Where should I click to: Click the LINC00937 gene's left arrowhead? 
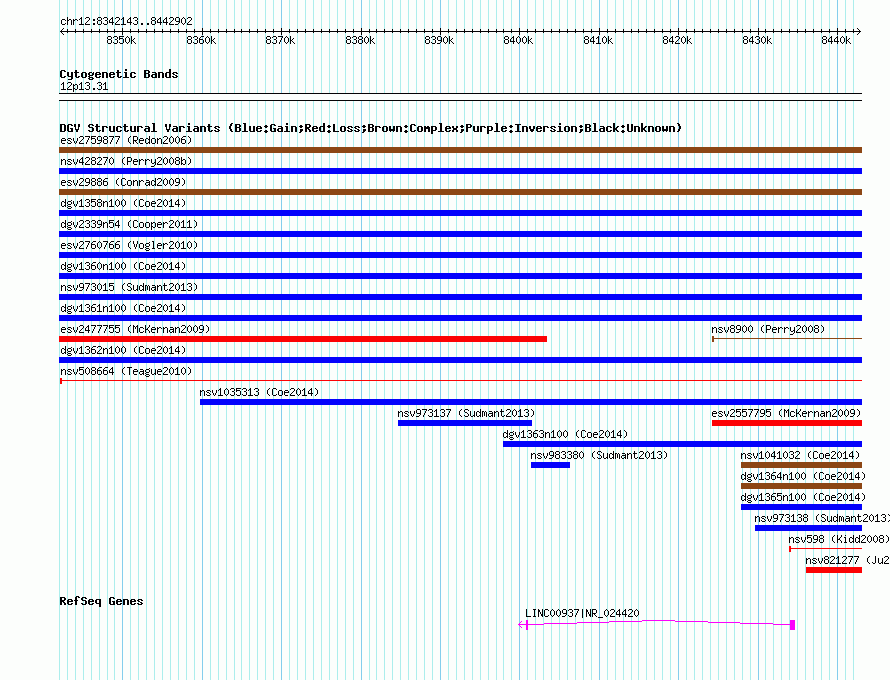521,625
